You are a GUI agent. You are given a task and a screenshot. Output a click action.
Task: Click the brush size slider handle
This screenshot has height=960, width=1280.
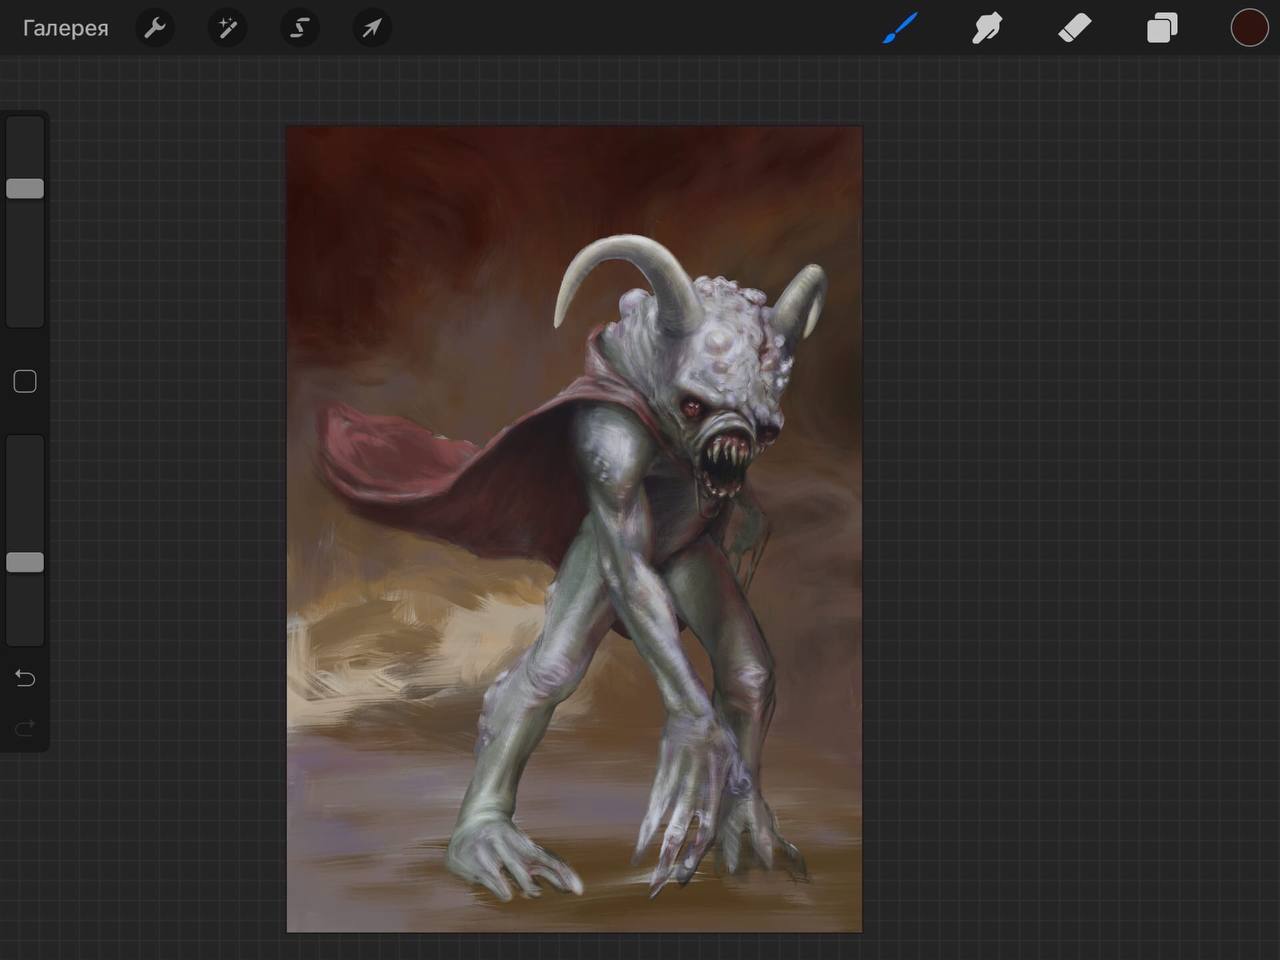coord(25,188)
